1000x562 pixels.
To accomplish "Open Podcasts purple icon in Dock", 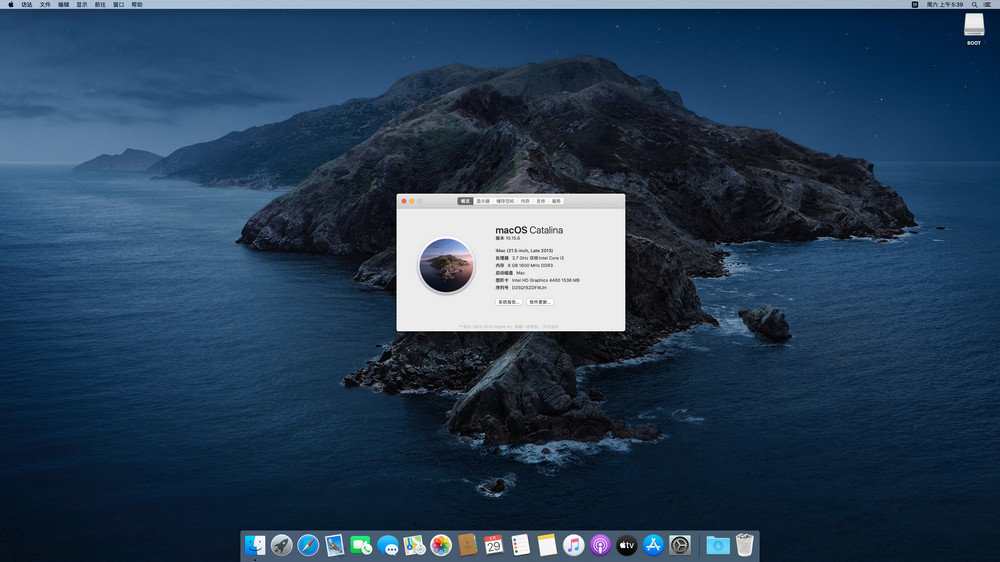I will (600, 545).
